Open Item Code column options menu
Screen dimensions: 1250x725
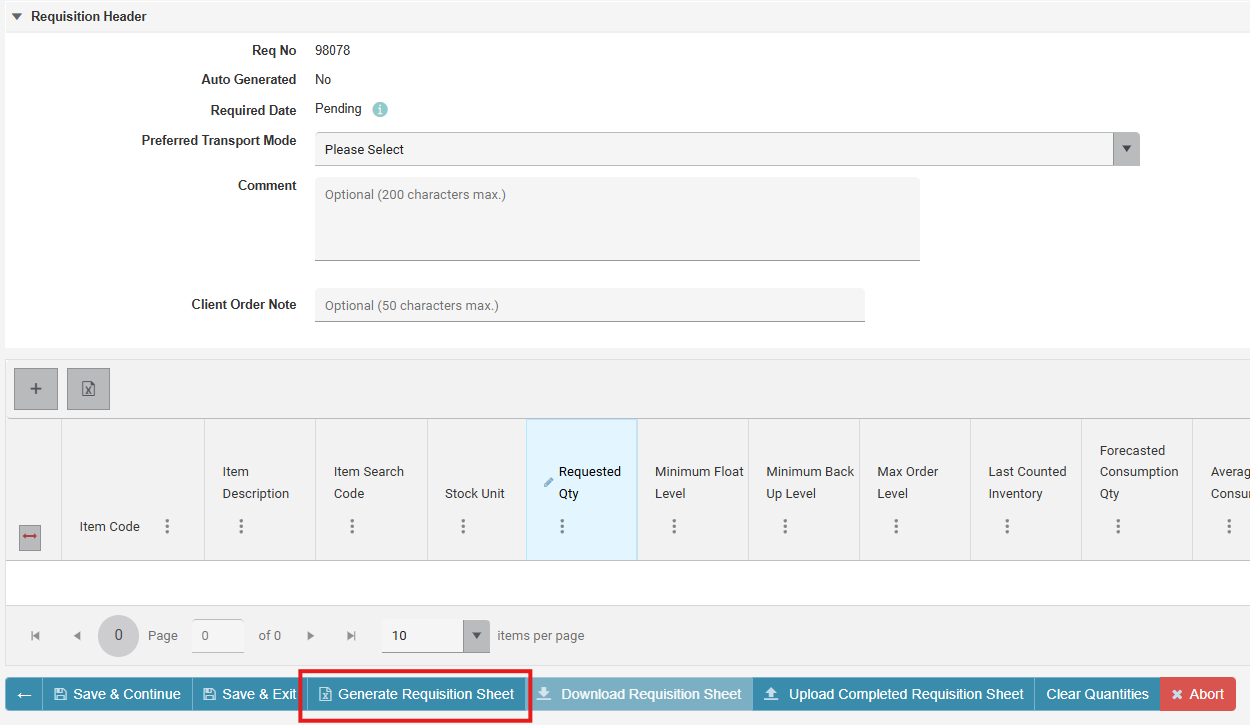point(167,526)
